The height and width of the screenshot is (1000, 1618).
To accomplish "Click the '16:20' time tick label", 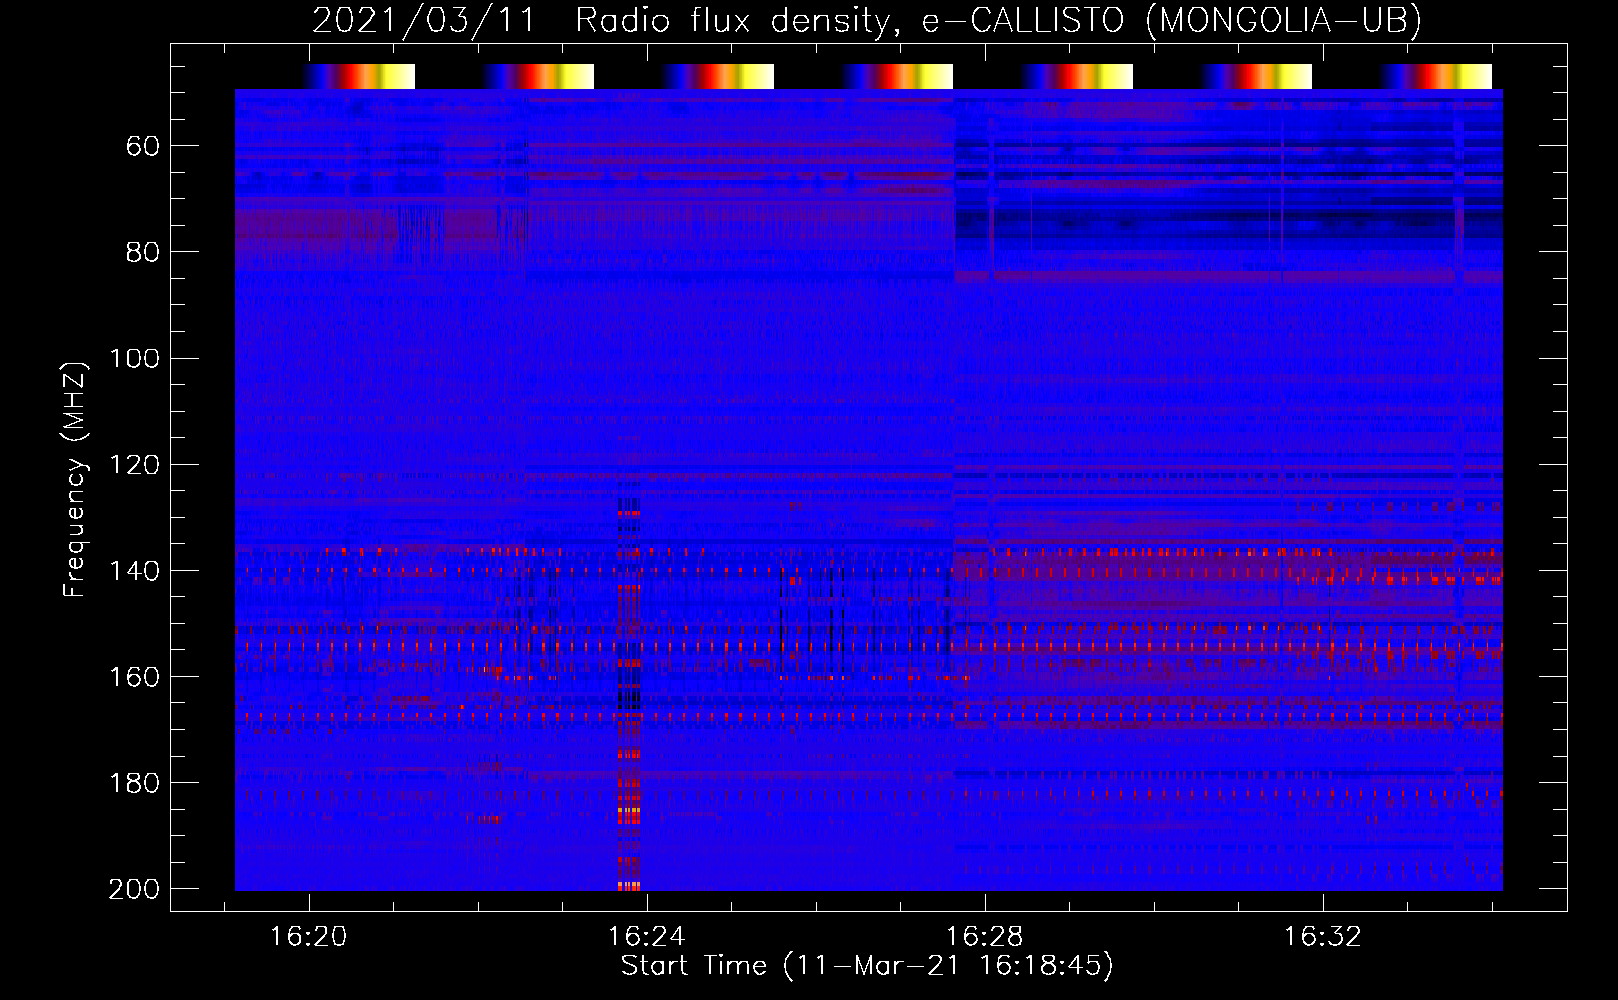I will coord(309,936).
